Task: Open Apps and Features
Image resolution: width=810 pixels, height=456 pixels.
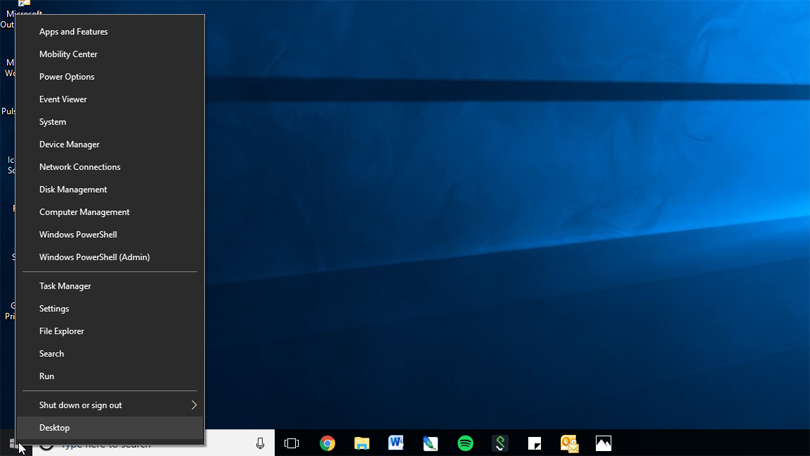Action: [x=73, y=32]
